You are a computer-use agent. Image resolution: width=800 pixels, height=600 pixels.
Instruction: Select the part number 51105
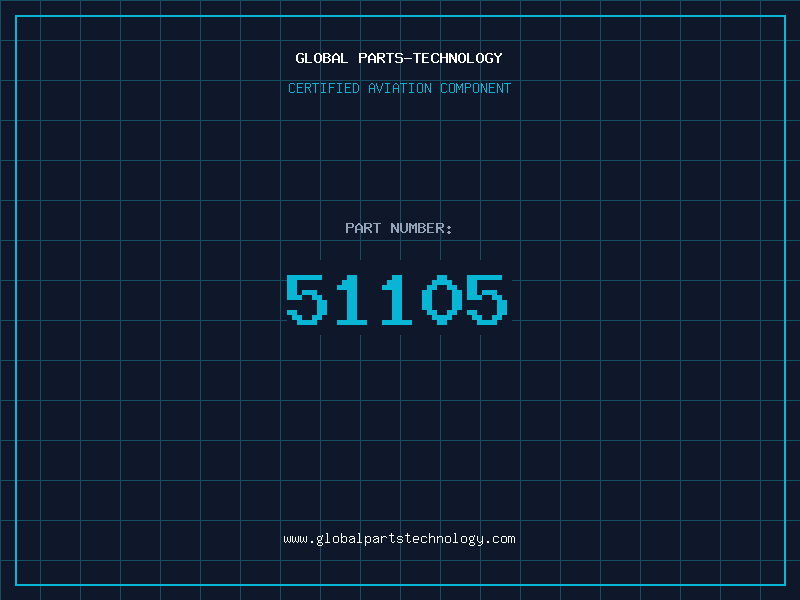(396, 299)
